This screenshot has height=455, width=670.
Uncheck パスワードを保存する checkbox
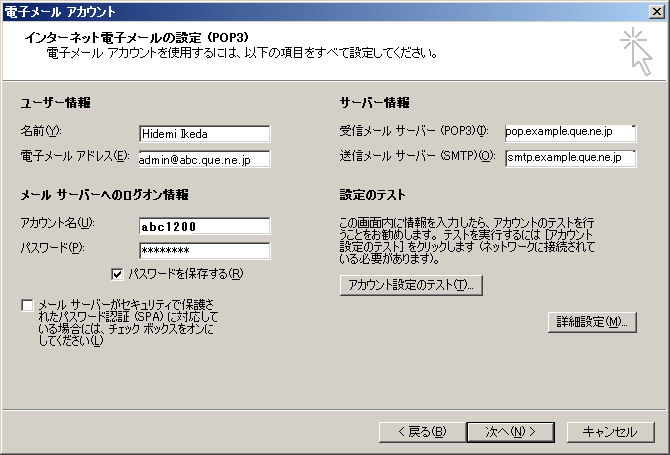117,274
